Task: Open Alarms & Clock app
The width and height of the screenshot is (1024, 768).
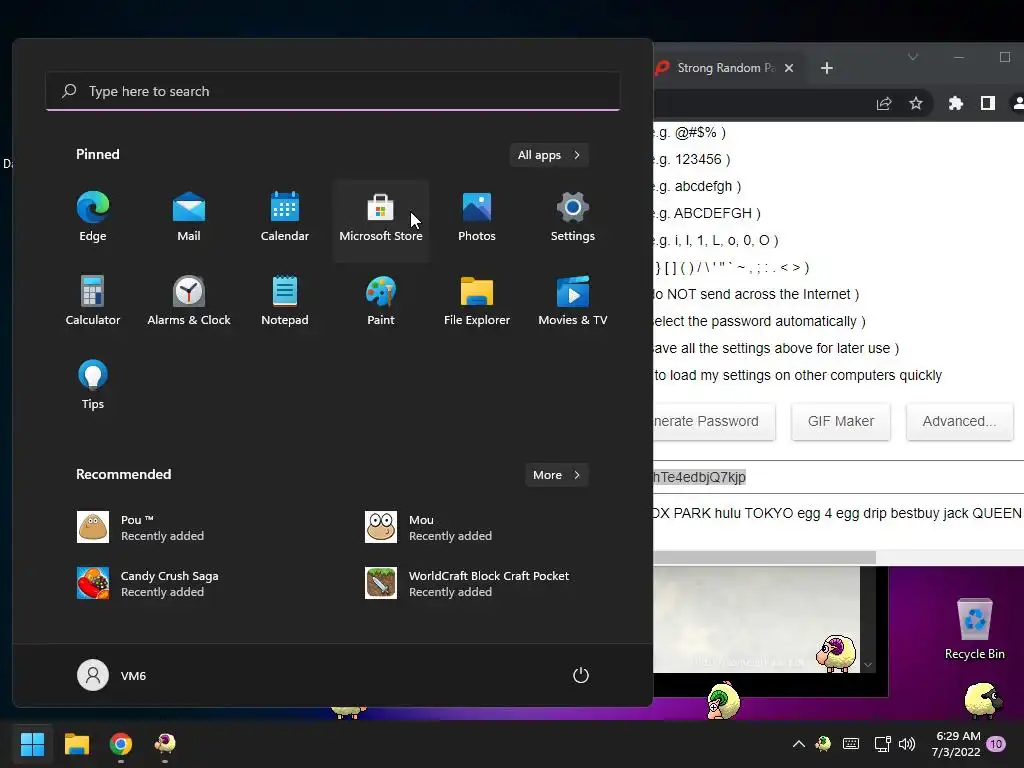Action: point(189,302)
